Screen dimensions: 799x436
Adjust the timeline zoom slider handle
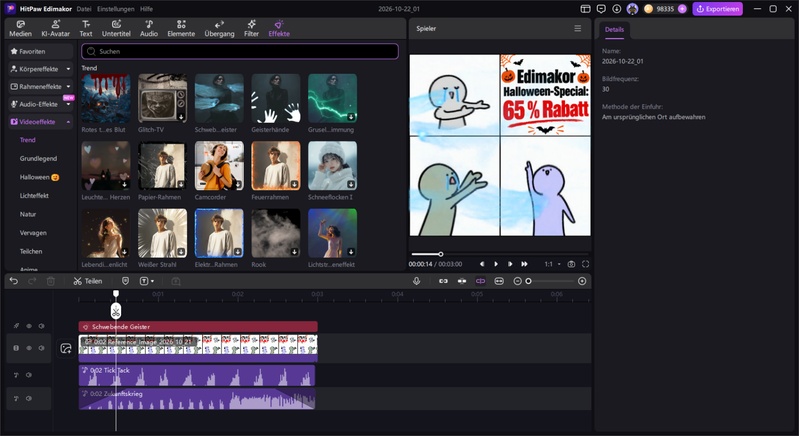(x=528, y=281)
